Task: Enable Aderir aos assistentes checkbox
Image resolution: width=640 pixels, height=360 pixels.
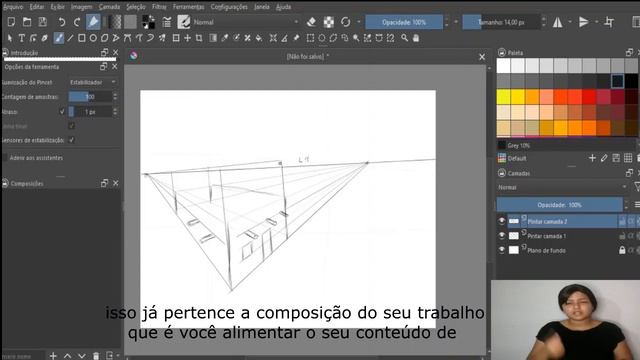Action: click(x=5, y=158)
